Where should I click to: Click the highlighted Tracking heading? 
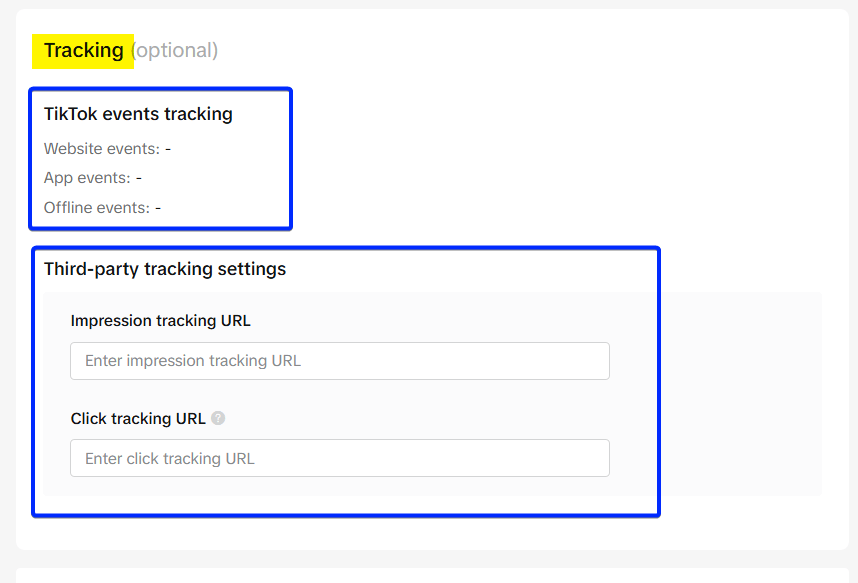click(x=84, y=50)
